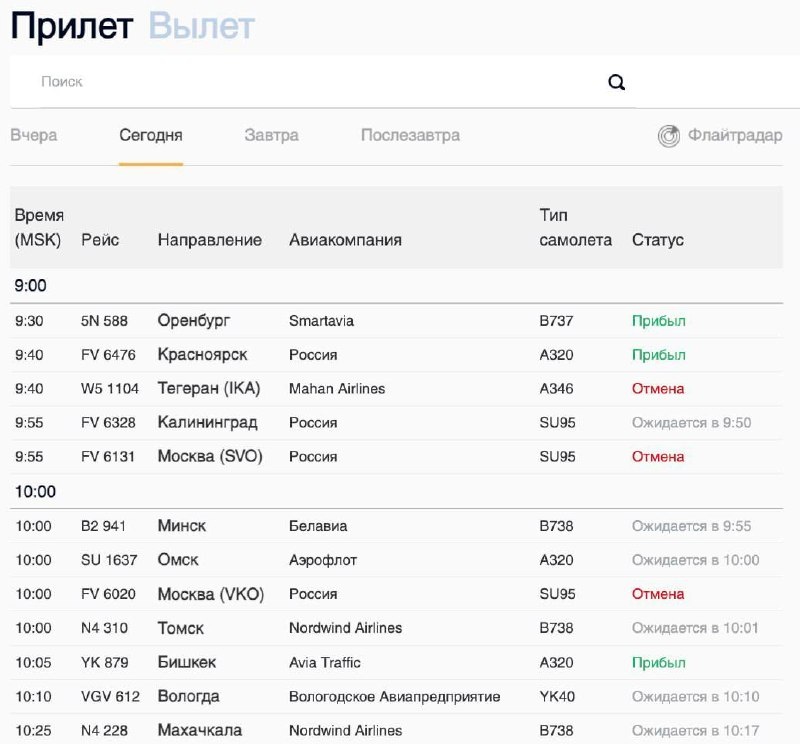Open the Флайтрадар link
Viewport: 800px width, 744px height.
point(735,135)
